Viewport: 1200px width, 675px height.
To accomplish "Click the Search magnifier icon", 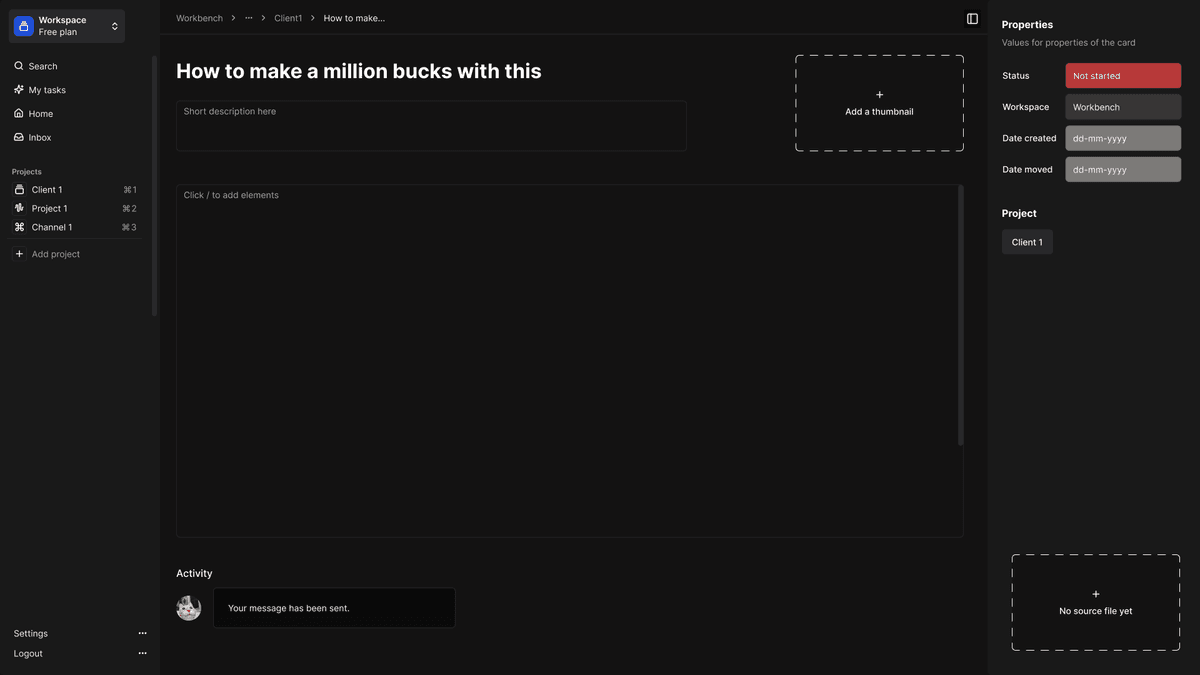I will [x=19, y=66].
